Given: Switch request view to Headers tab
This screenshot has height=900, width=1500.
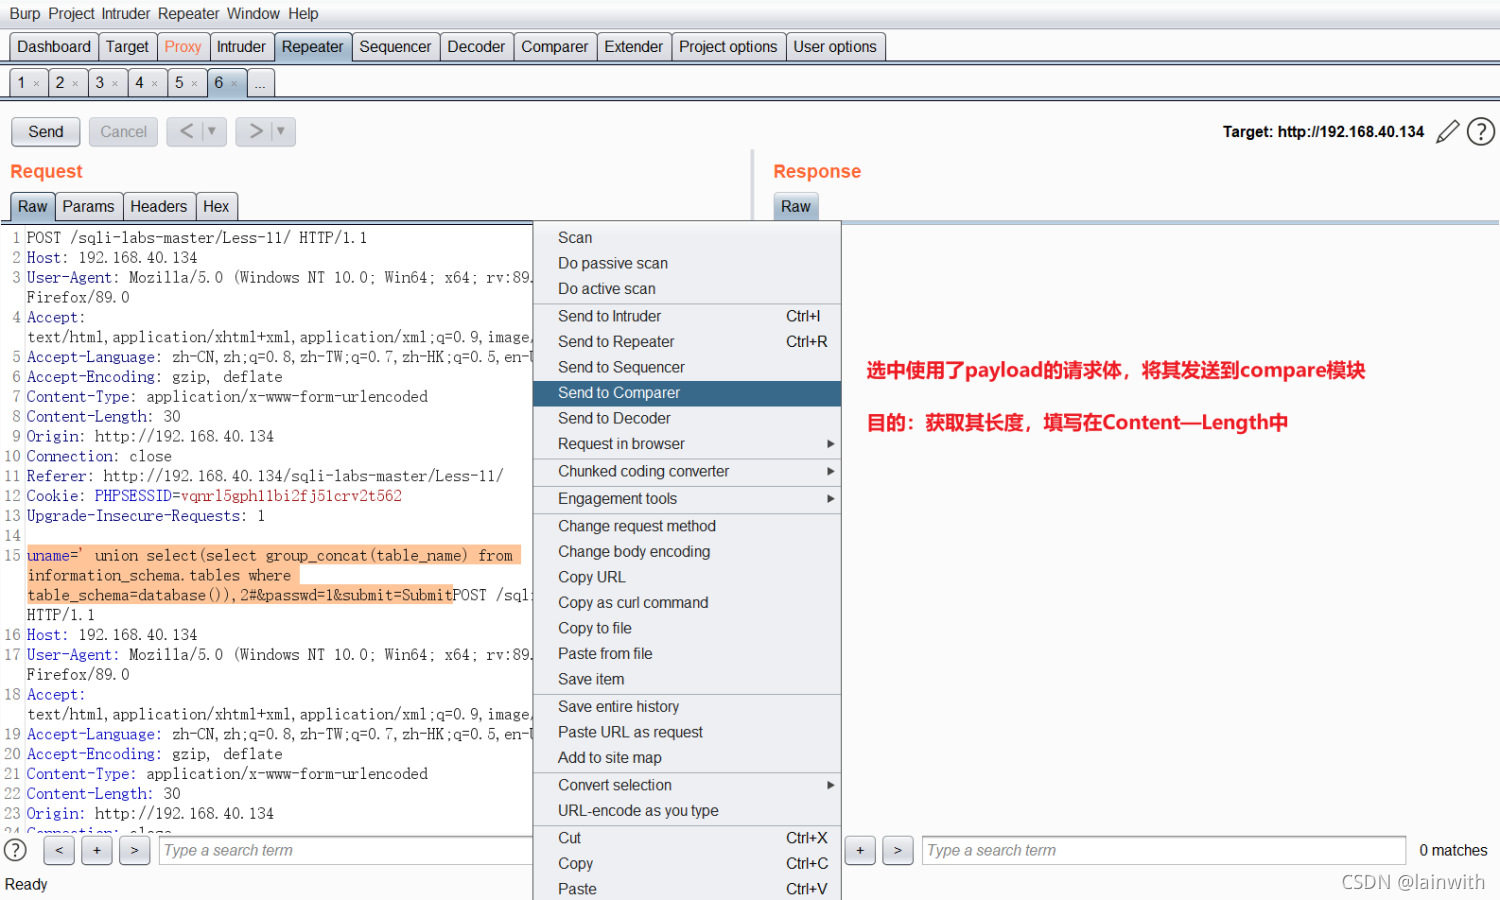Looking at the screenshot, I should pos(158,207).
